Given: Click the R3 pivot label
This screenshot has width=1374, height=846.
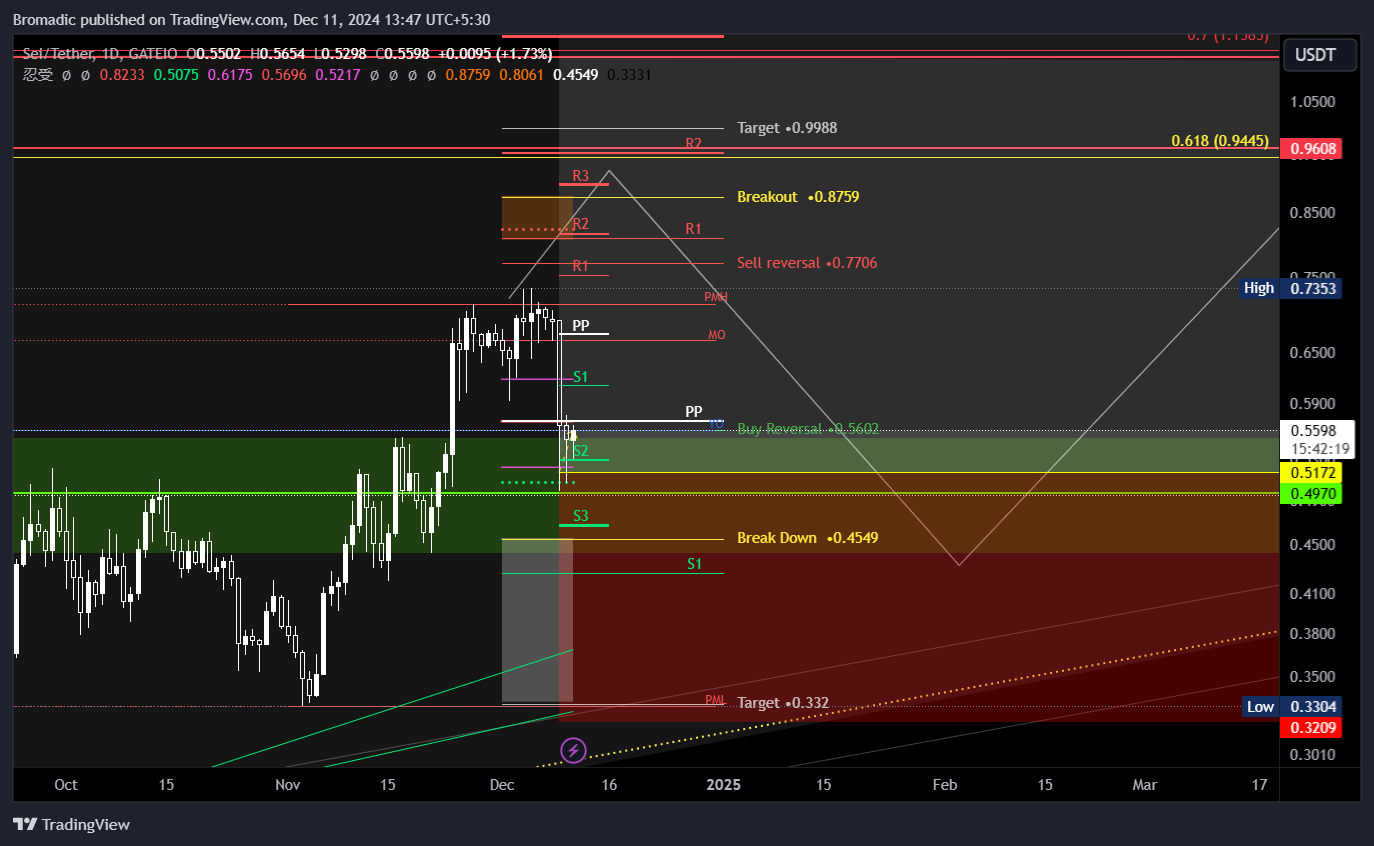Looking at the screenshot, I should click(x=581, y=176).
